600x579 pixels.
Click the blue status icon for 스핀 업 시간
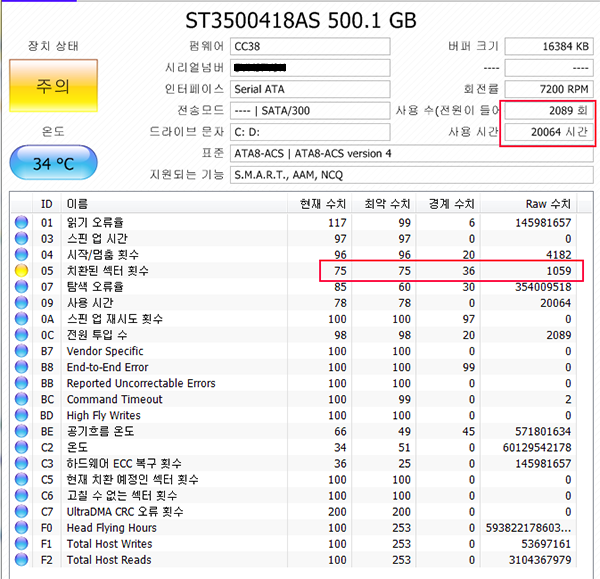coord(21,238)
